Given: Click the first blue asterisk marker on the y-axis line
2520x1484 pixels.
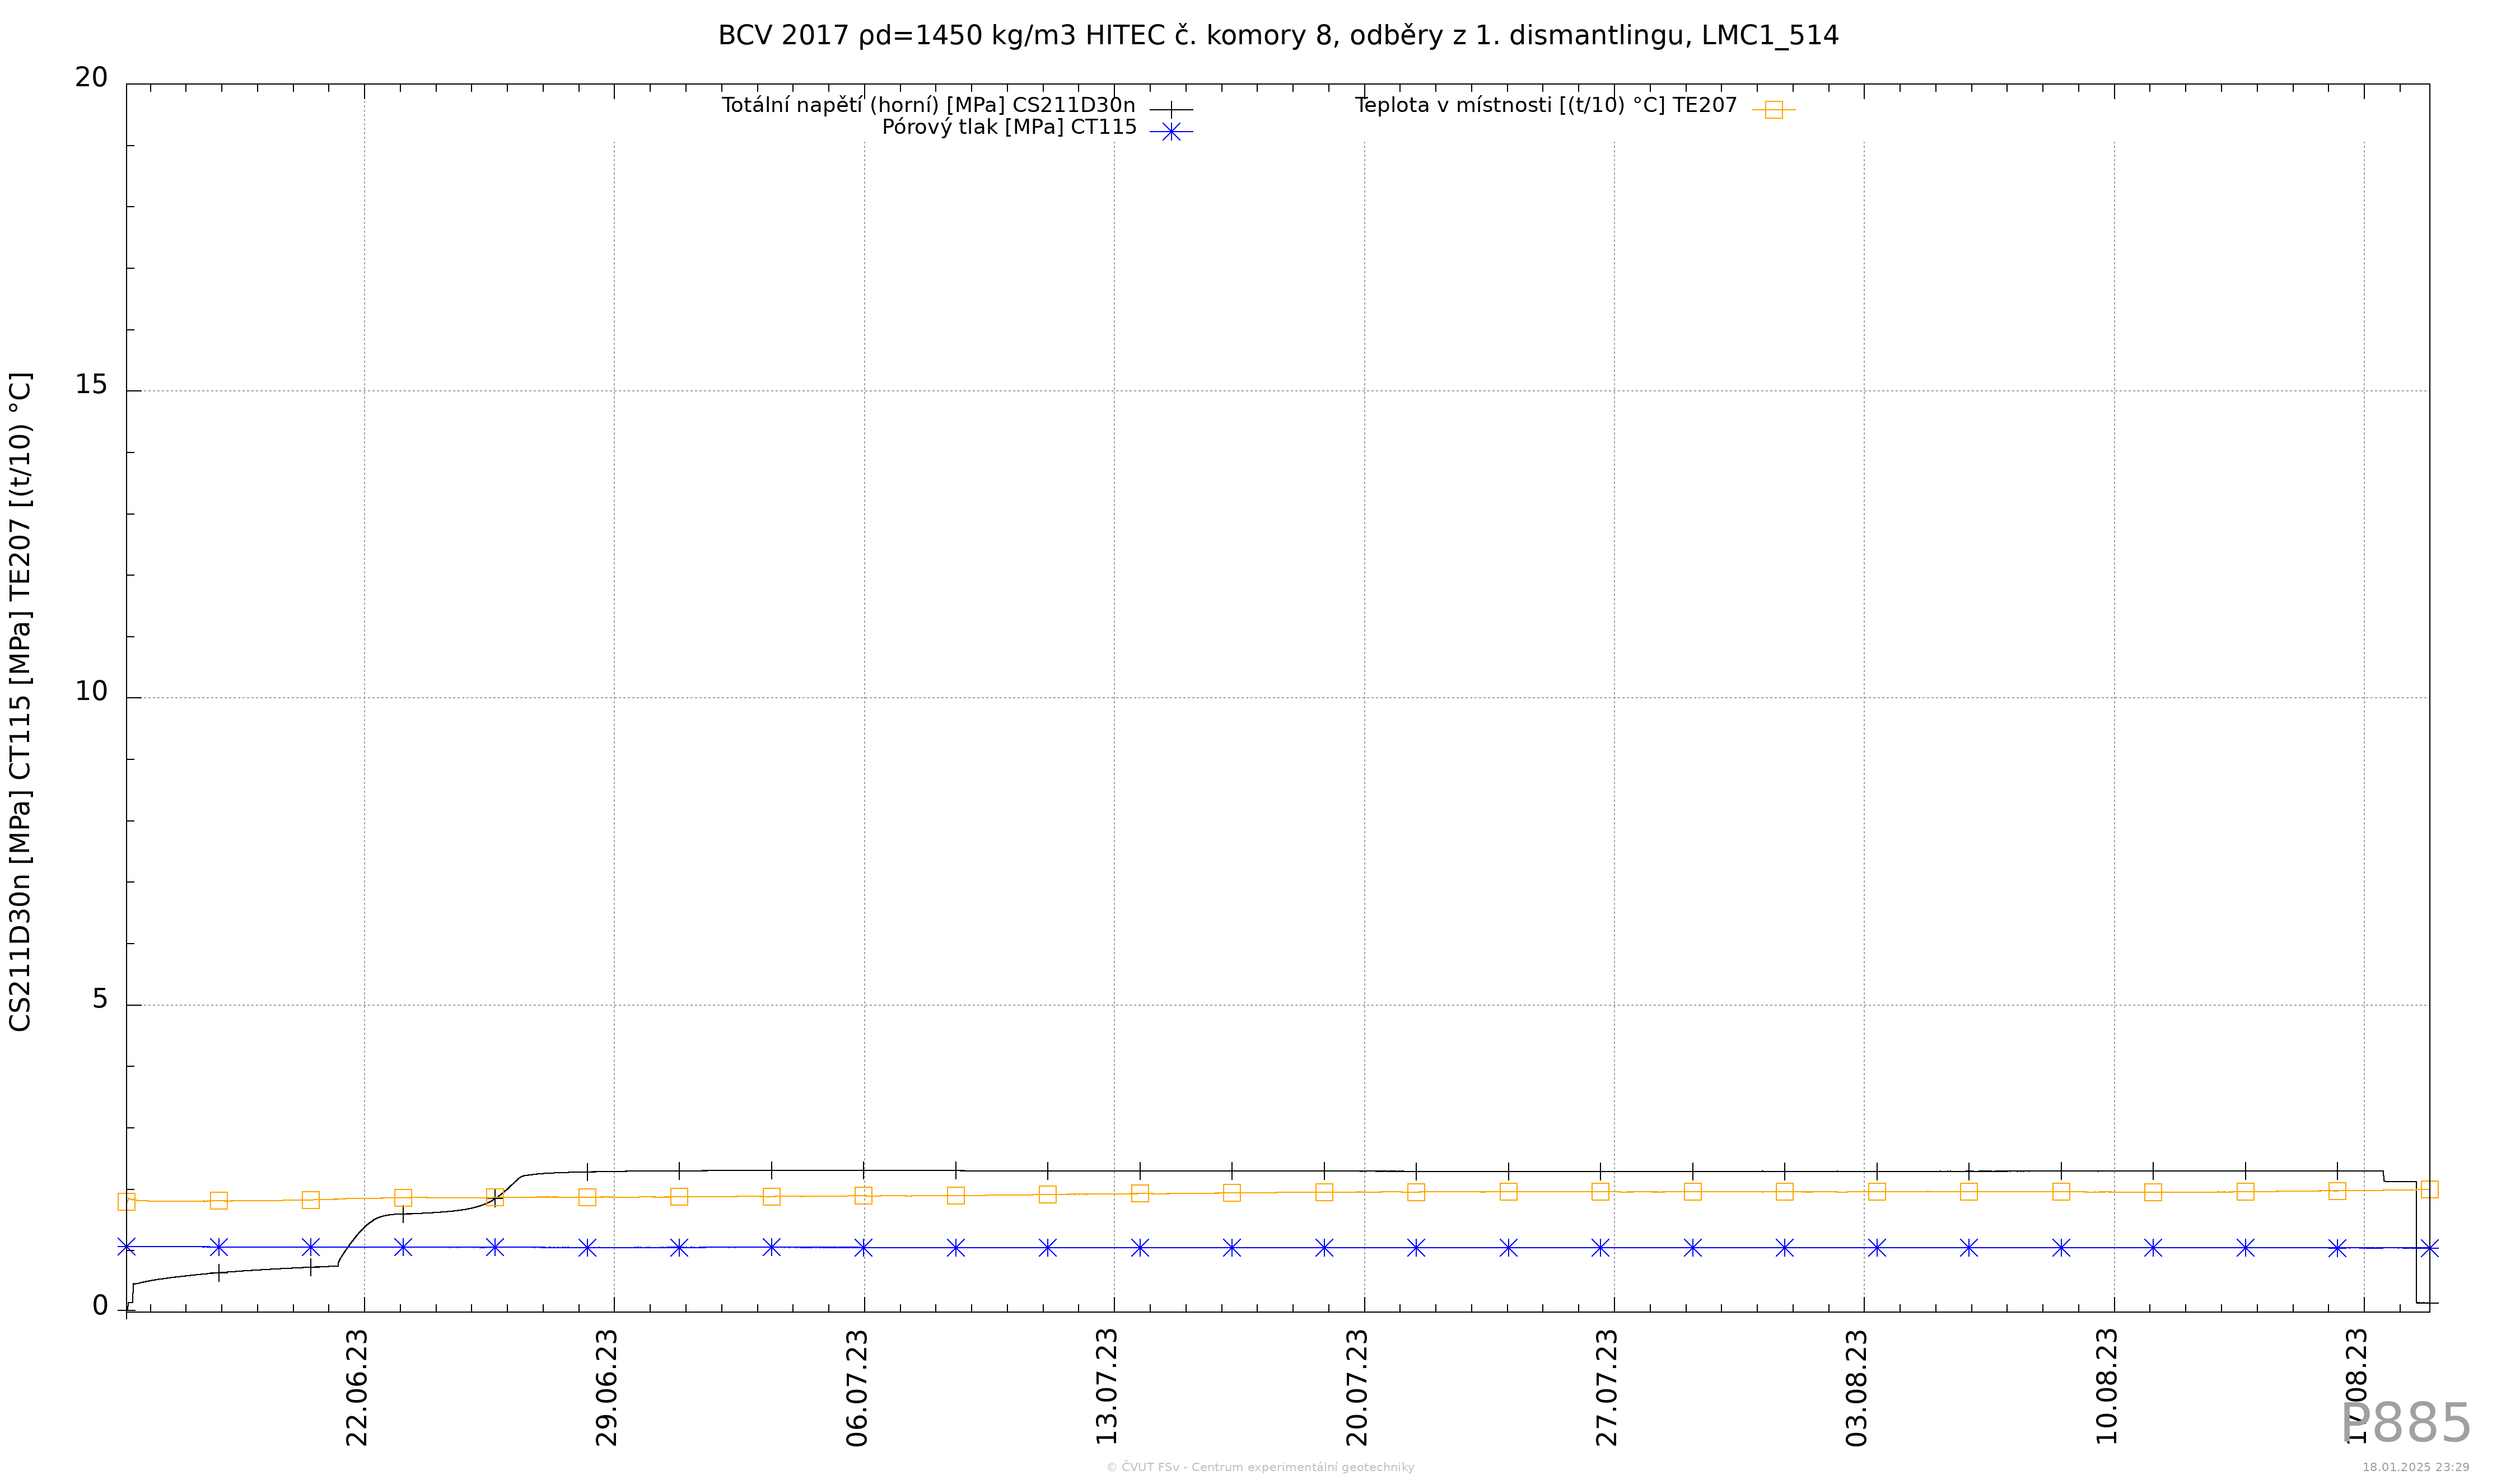Looking at the screenshot, I should click(126, 1247).
